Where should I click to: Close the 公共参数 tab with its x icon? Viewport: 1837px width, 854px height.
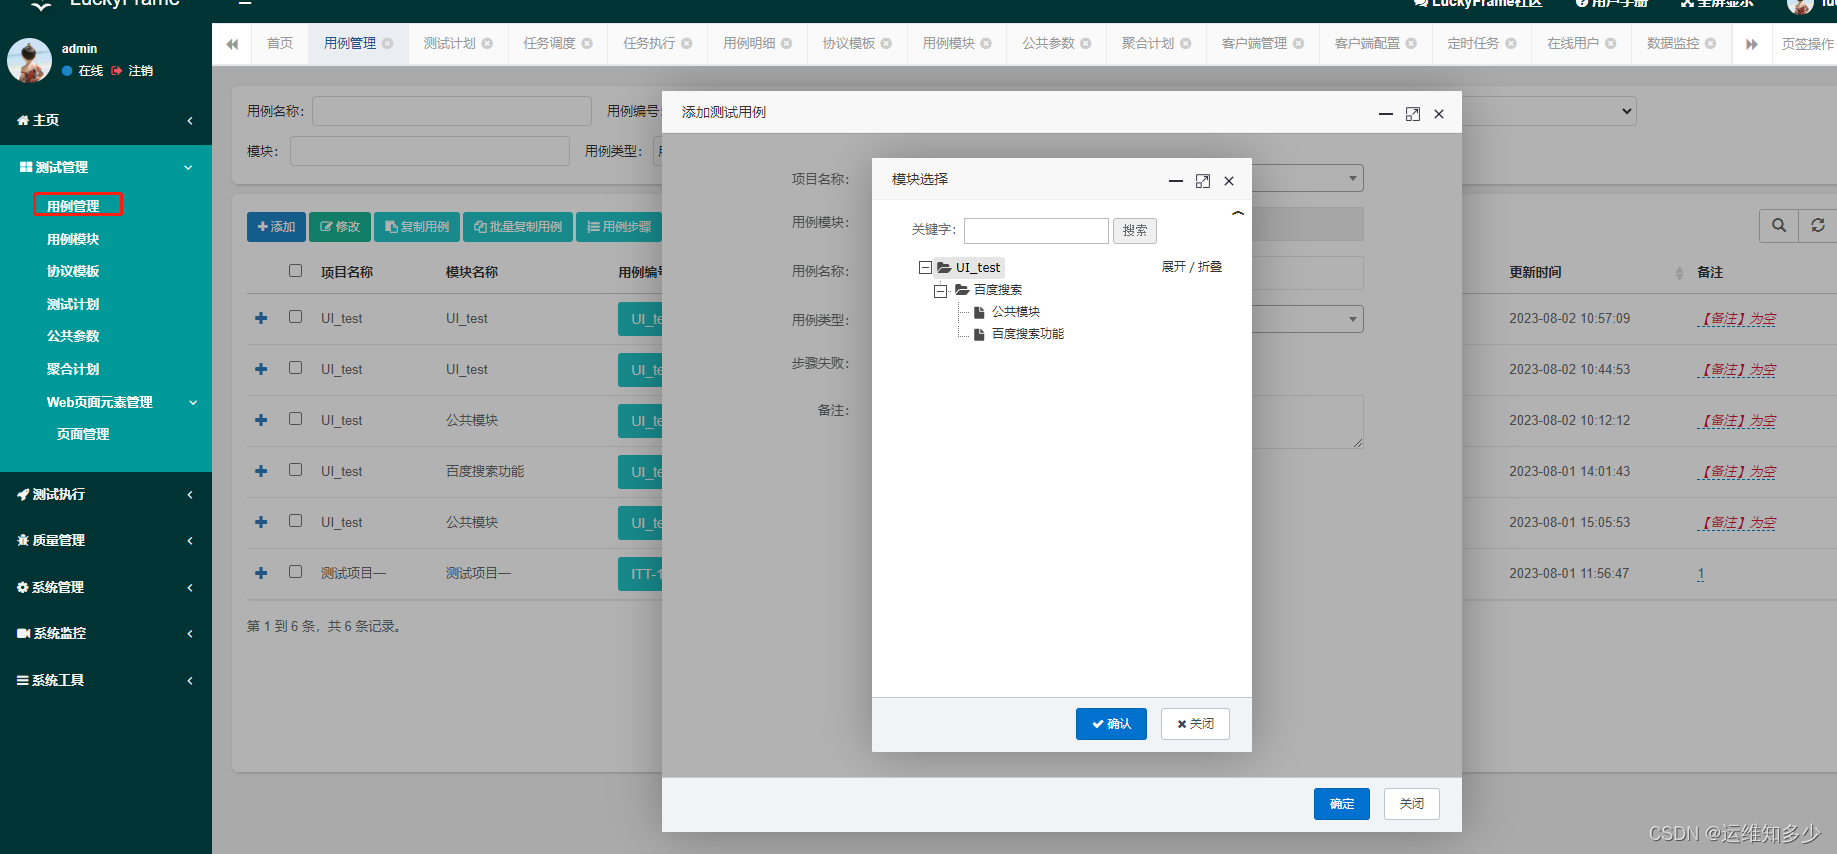pos(1086,44)
